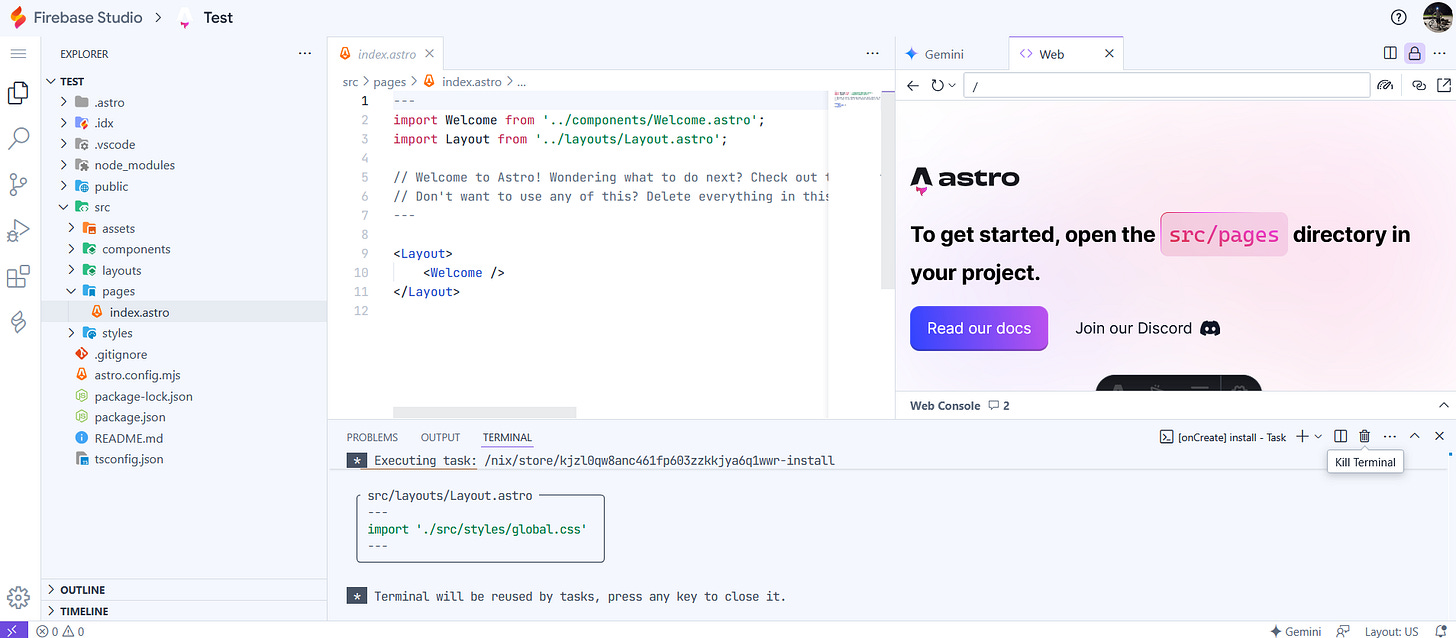
Task: Open Explorer more actions ellipsis
Action: (x=305, y=54)
